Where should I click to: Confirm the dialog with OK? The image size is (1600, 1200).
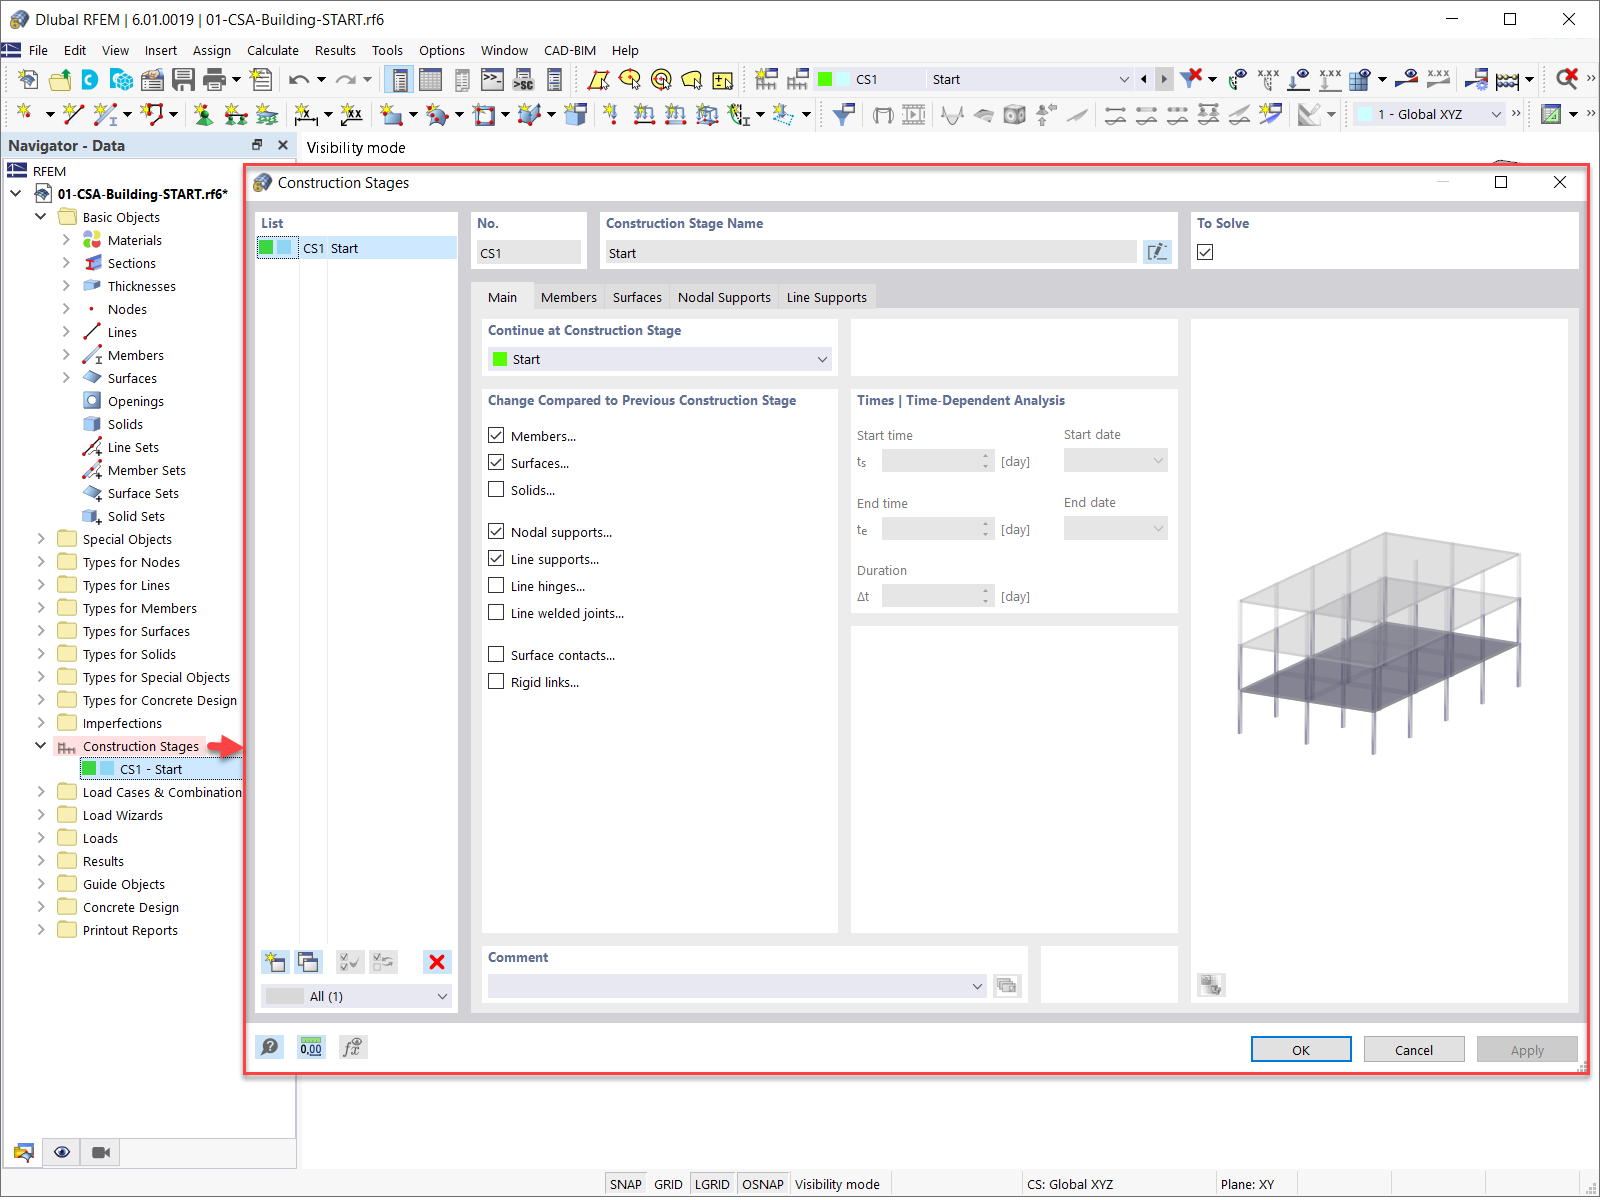coord(1300,1049)
